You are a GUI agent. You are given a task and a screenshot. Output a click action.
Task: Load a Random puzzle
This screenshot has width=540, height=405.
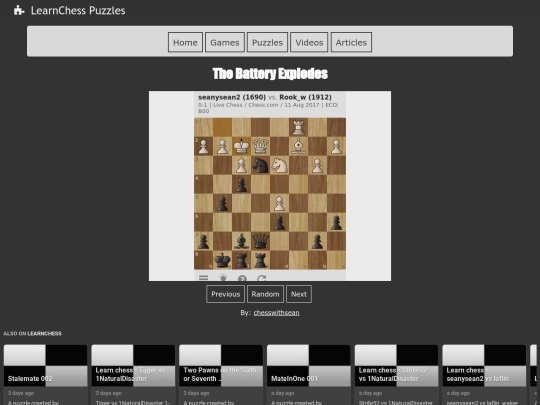click(x=265, y=294)
